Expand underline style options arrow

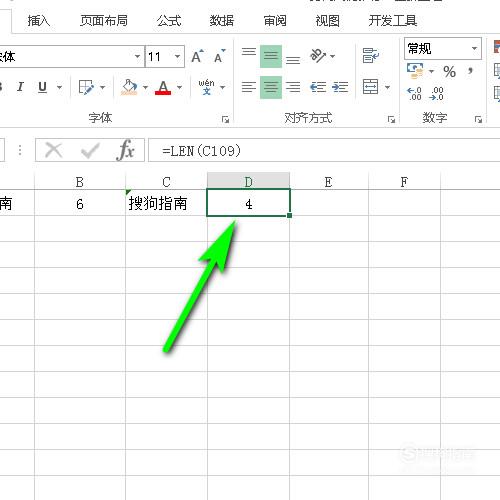pos(59,88)
